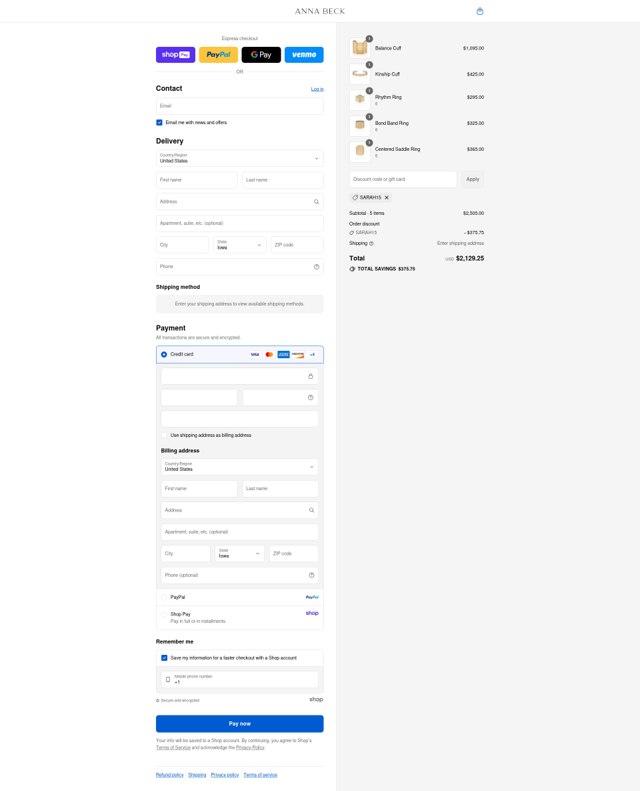Click the Billing First name field

[199, 489]
